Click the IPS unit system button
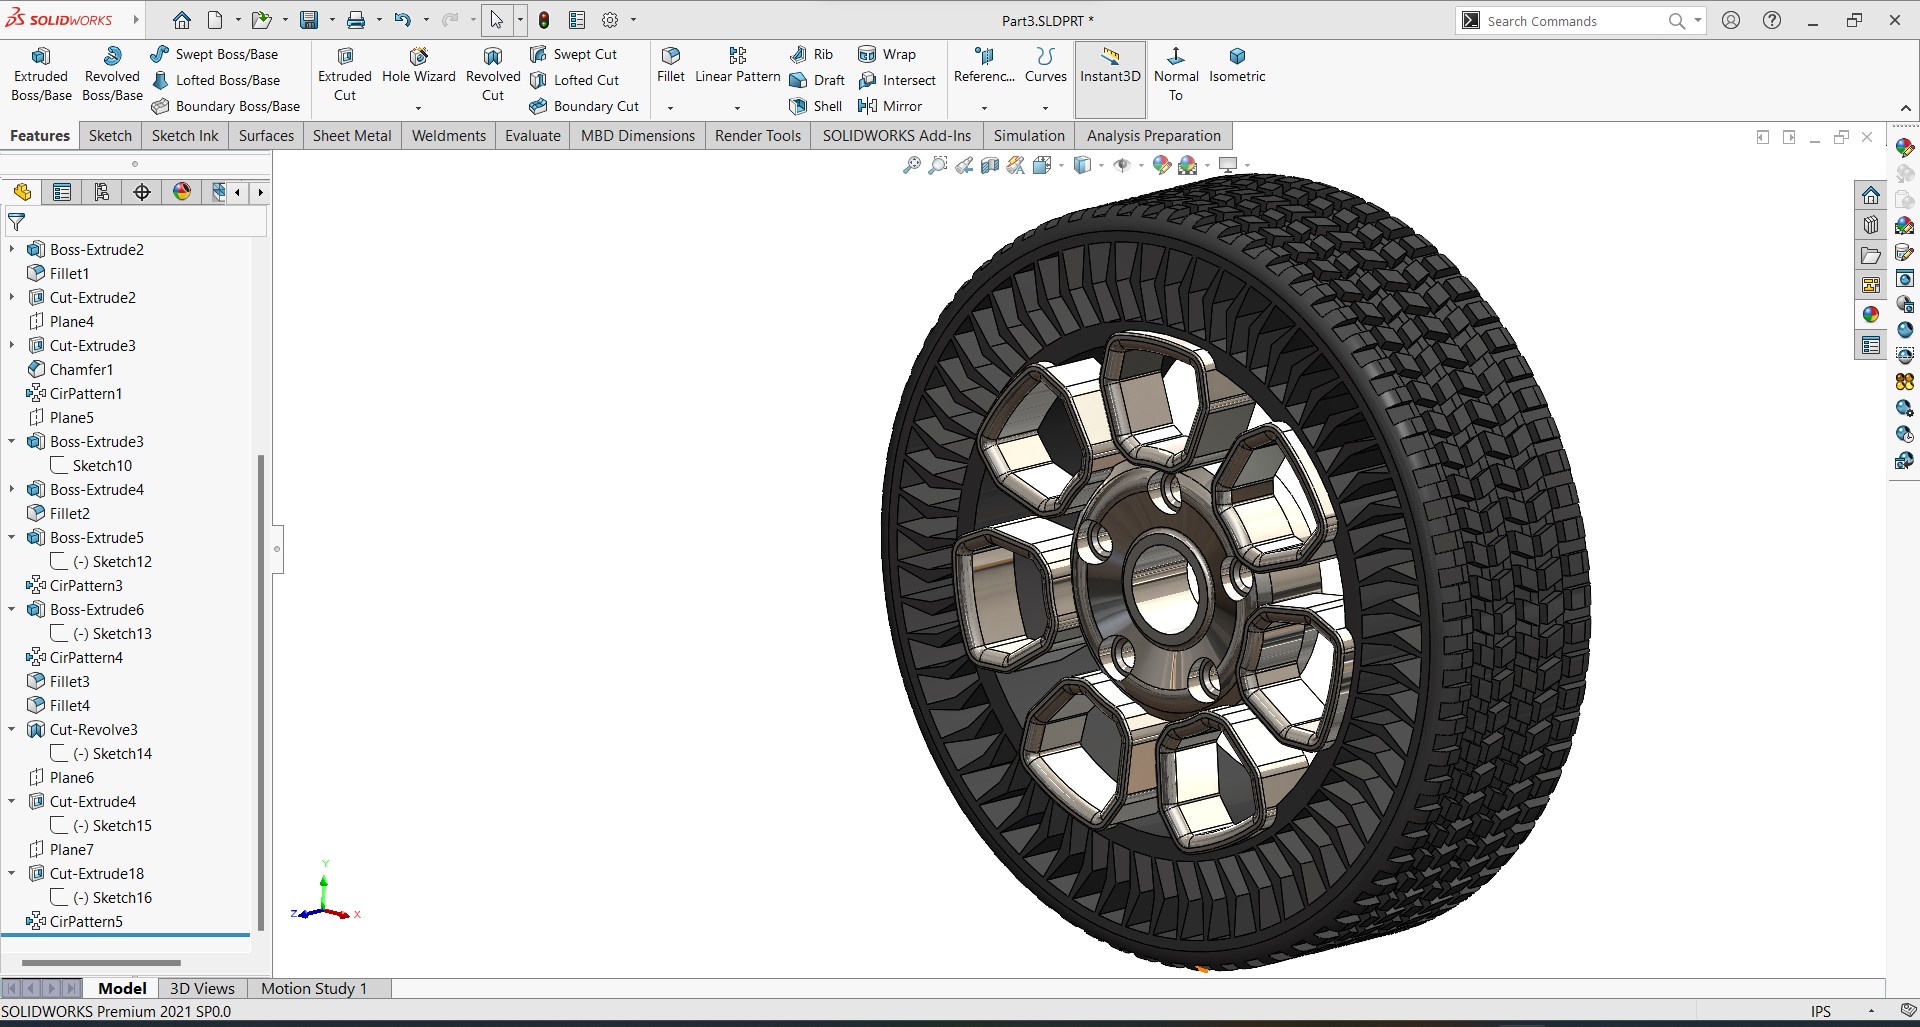This screenshot has width=1920, height=1027. (1821, 1011)
